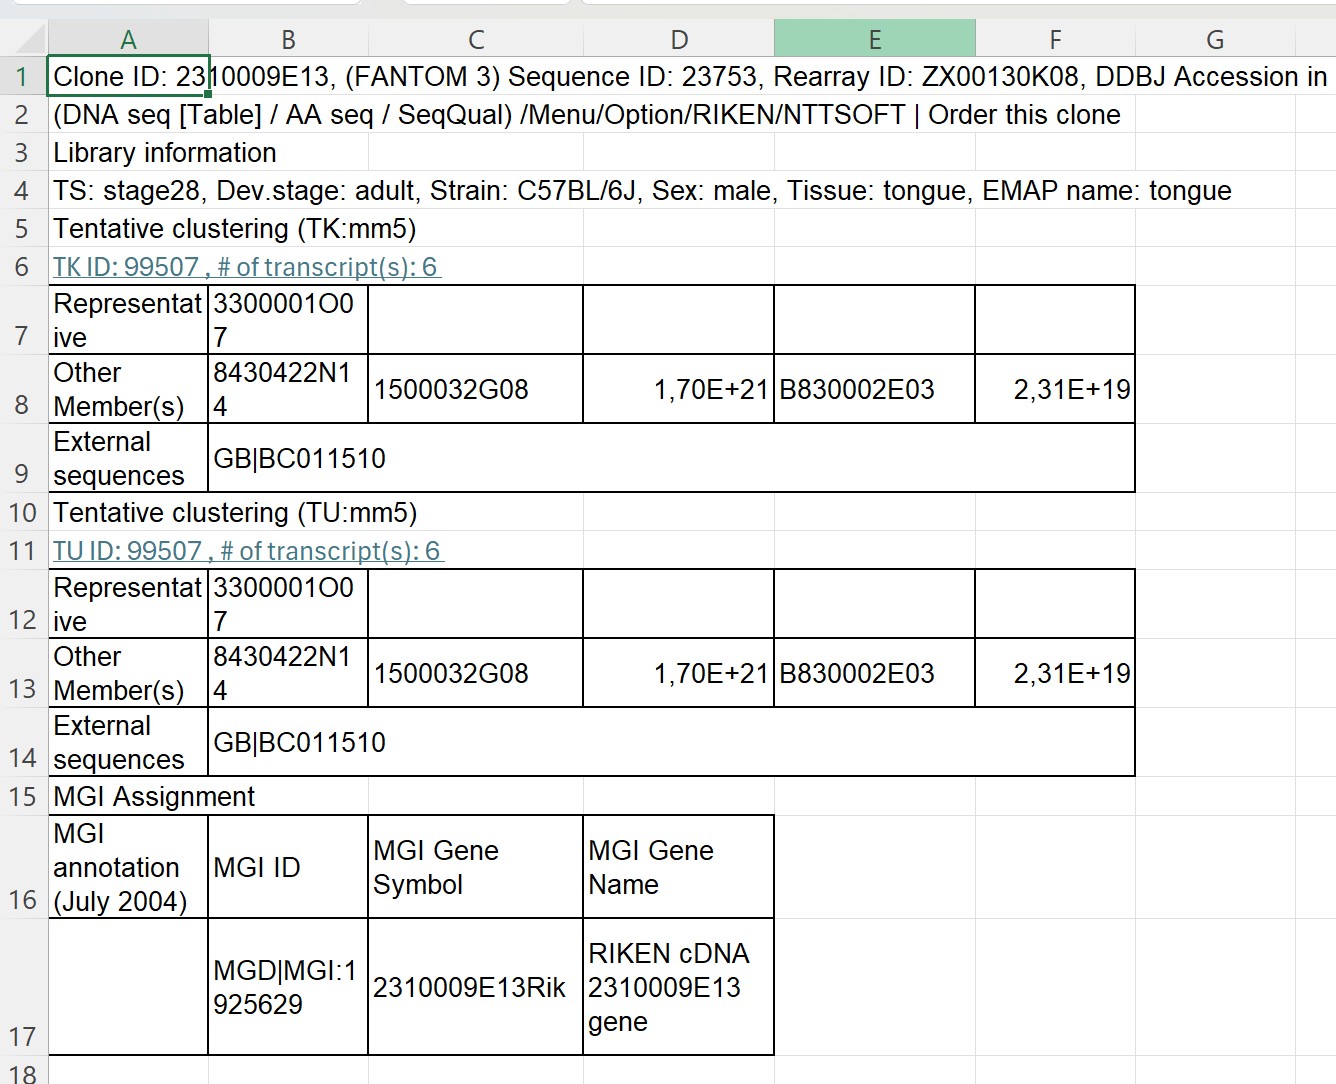Image resolution: width=1336 pixels, height=1084 pixels.
Task: Click Tentative clustering (TU:mm5) cell
Action: click(x=235, y=513)
